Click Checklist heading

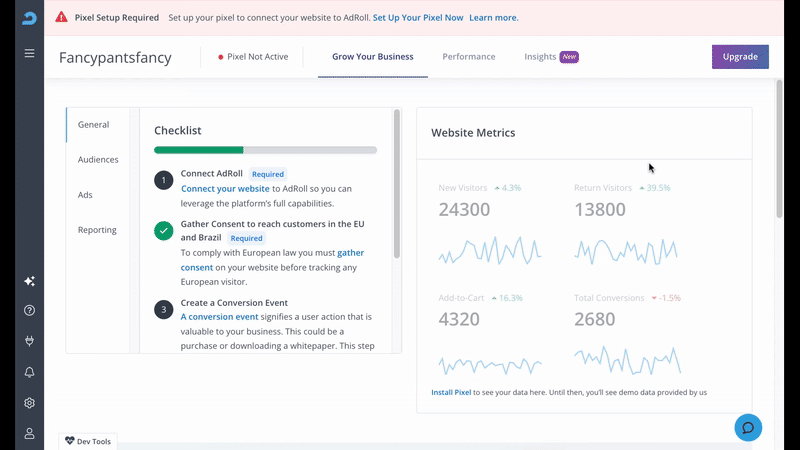point(178,131)
